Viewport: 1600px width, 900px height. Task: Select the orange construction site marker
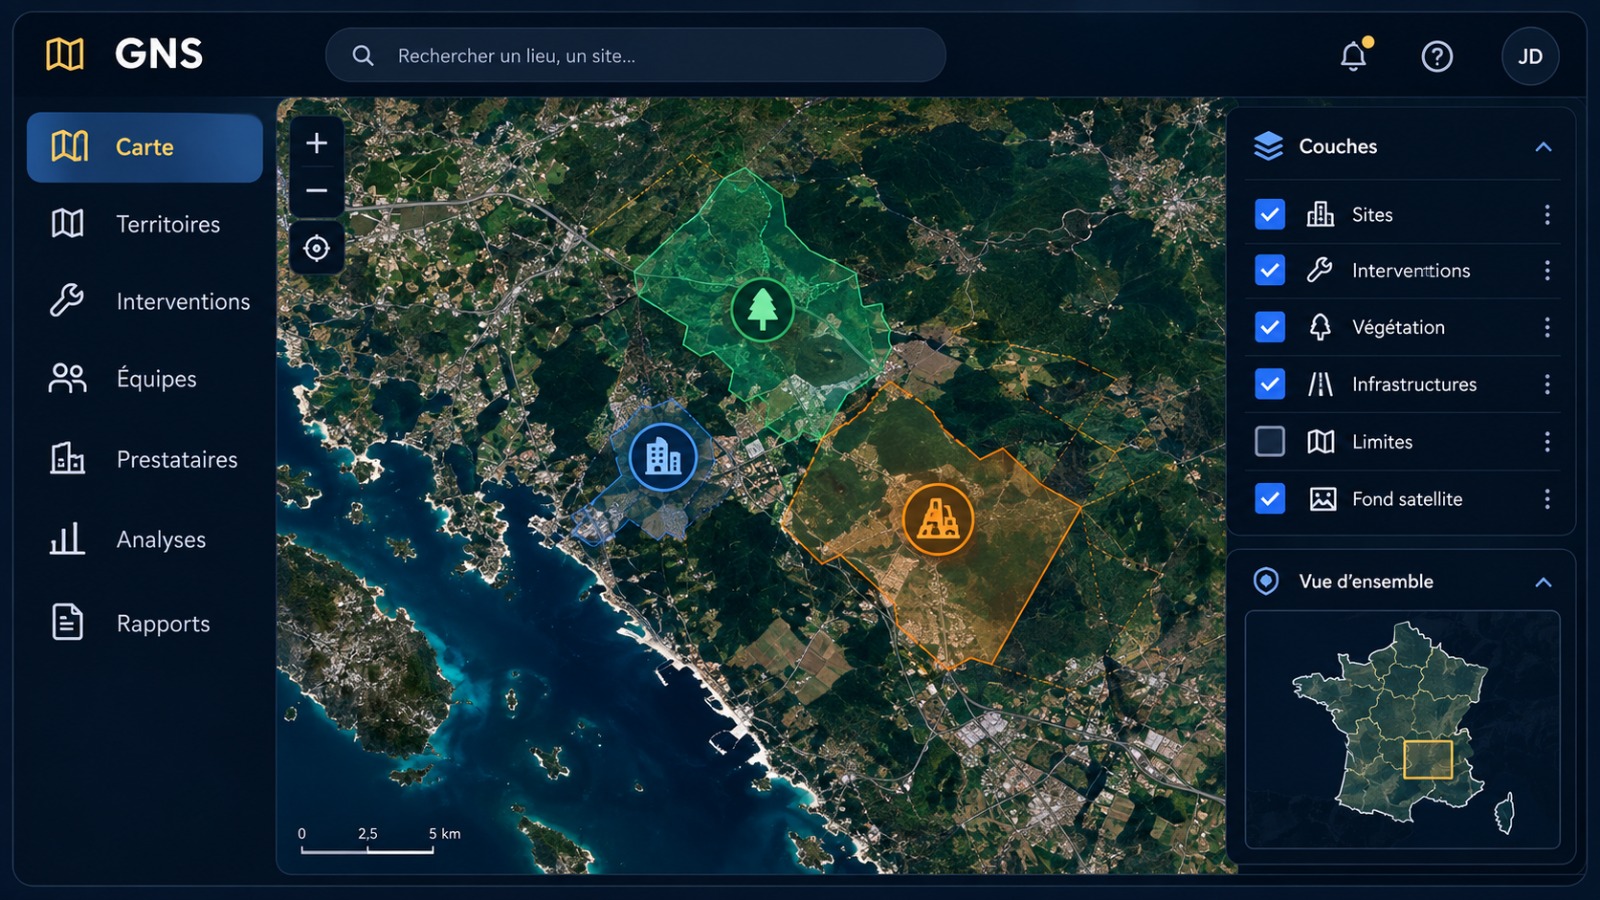(938, 519)
